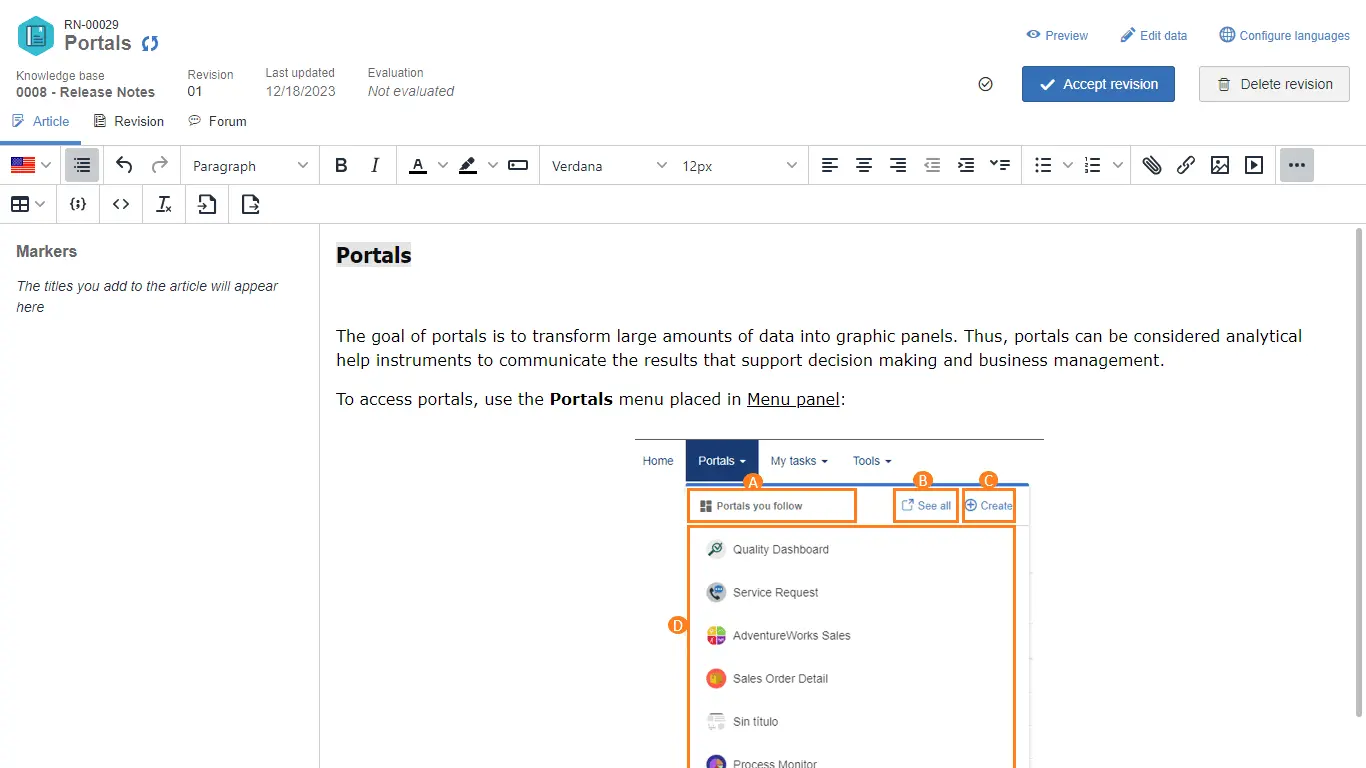Open the text color picker arrow
Screen dimensions: 1366x768
click(443, 166)
